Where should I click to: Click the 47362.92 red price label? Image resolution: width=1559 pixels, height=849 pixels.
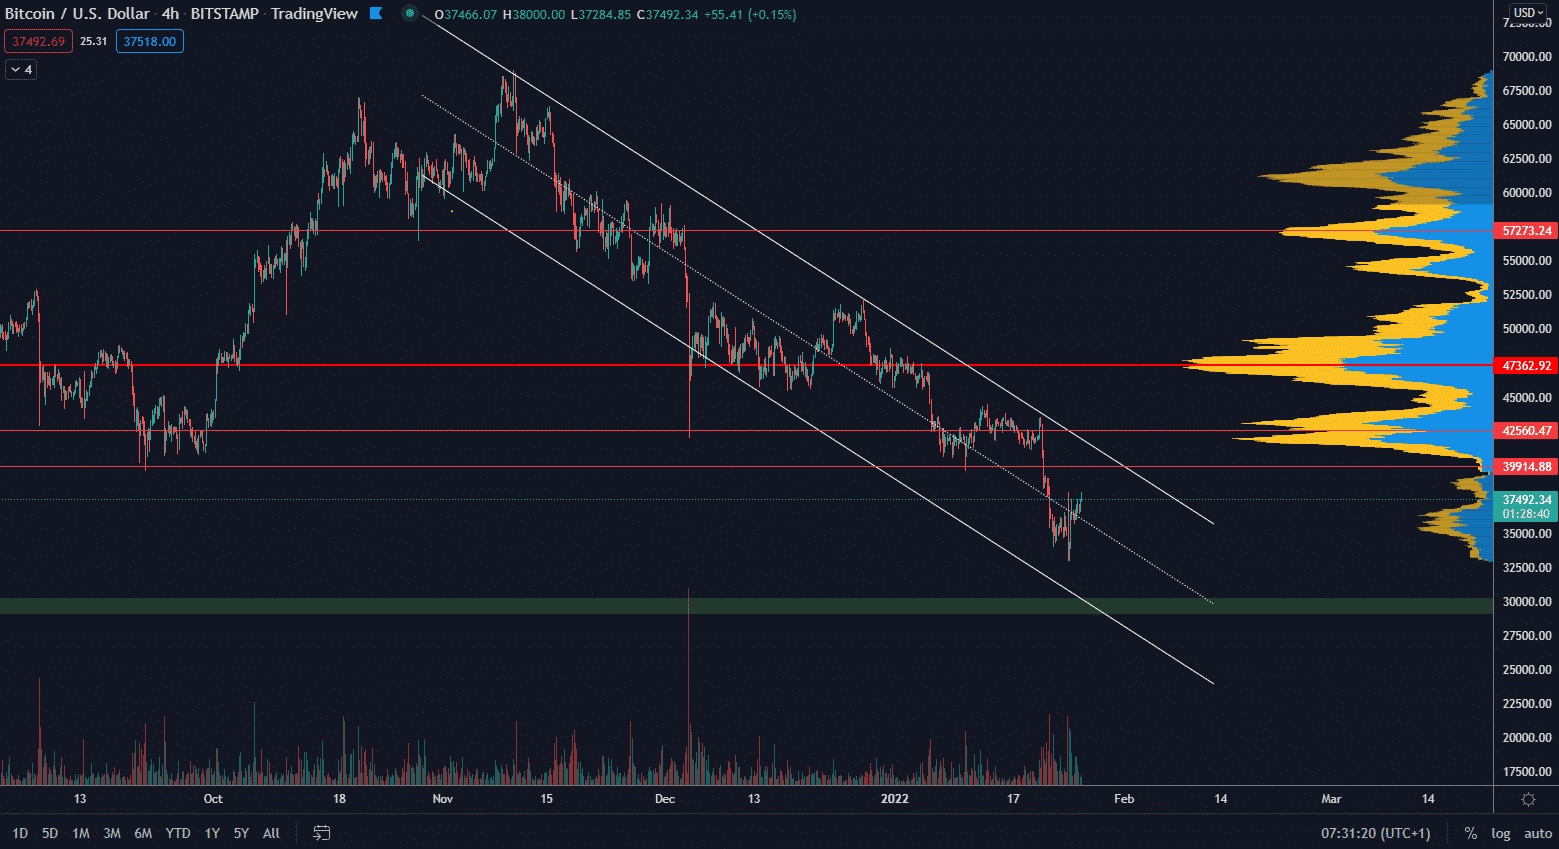point(1526,366)
